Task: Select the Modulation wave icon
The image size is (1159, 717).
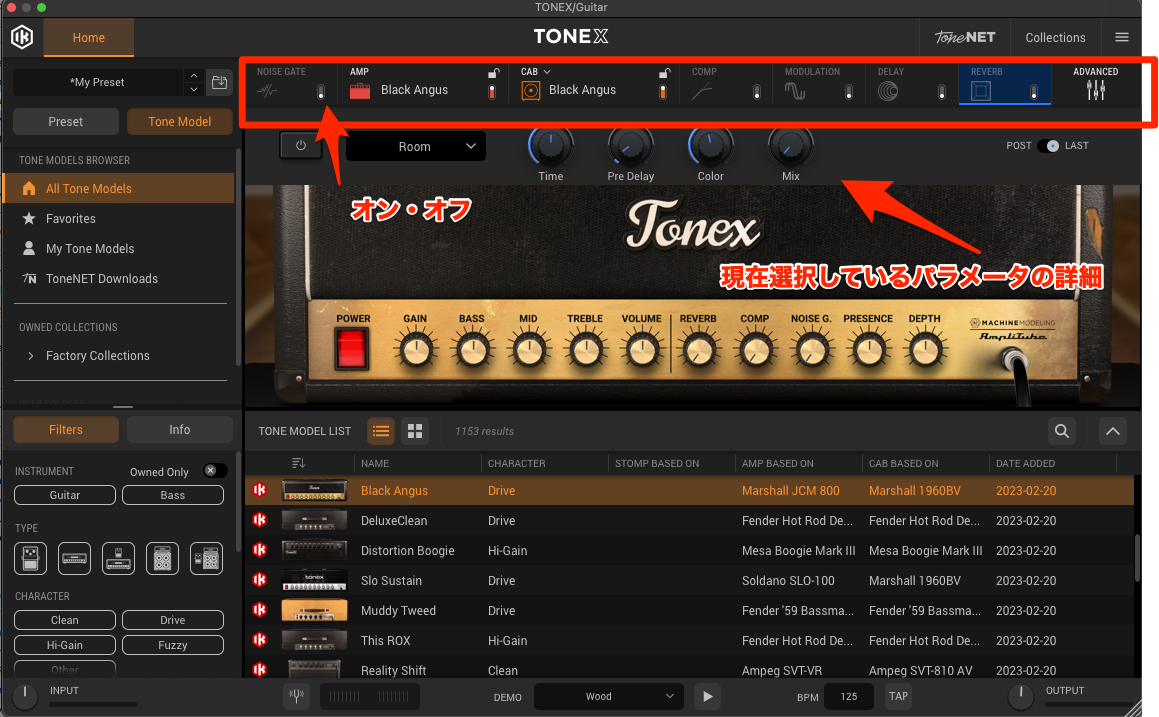Action: click(x=795, y=91)
